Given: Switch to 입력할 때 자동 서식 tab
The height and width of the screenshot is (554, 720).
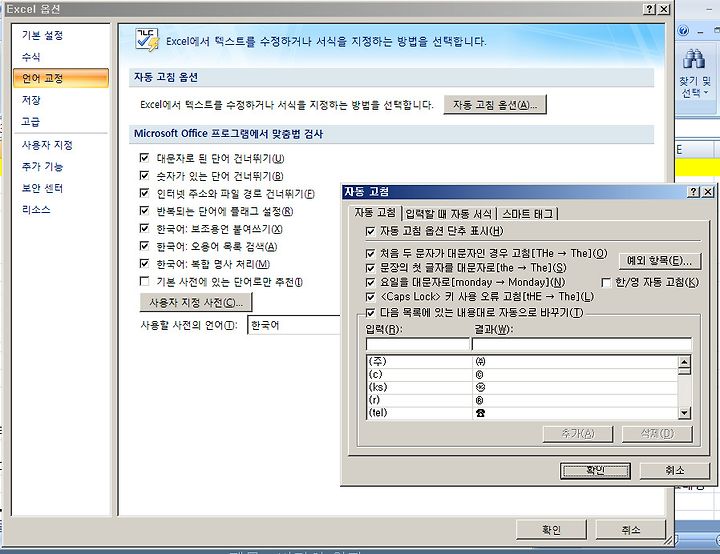Looking at the screenshot, I should point(449,214).
